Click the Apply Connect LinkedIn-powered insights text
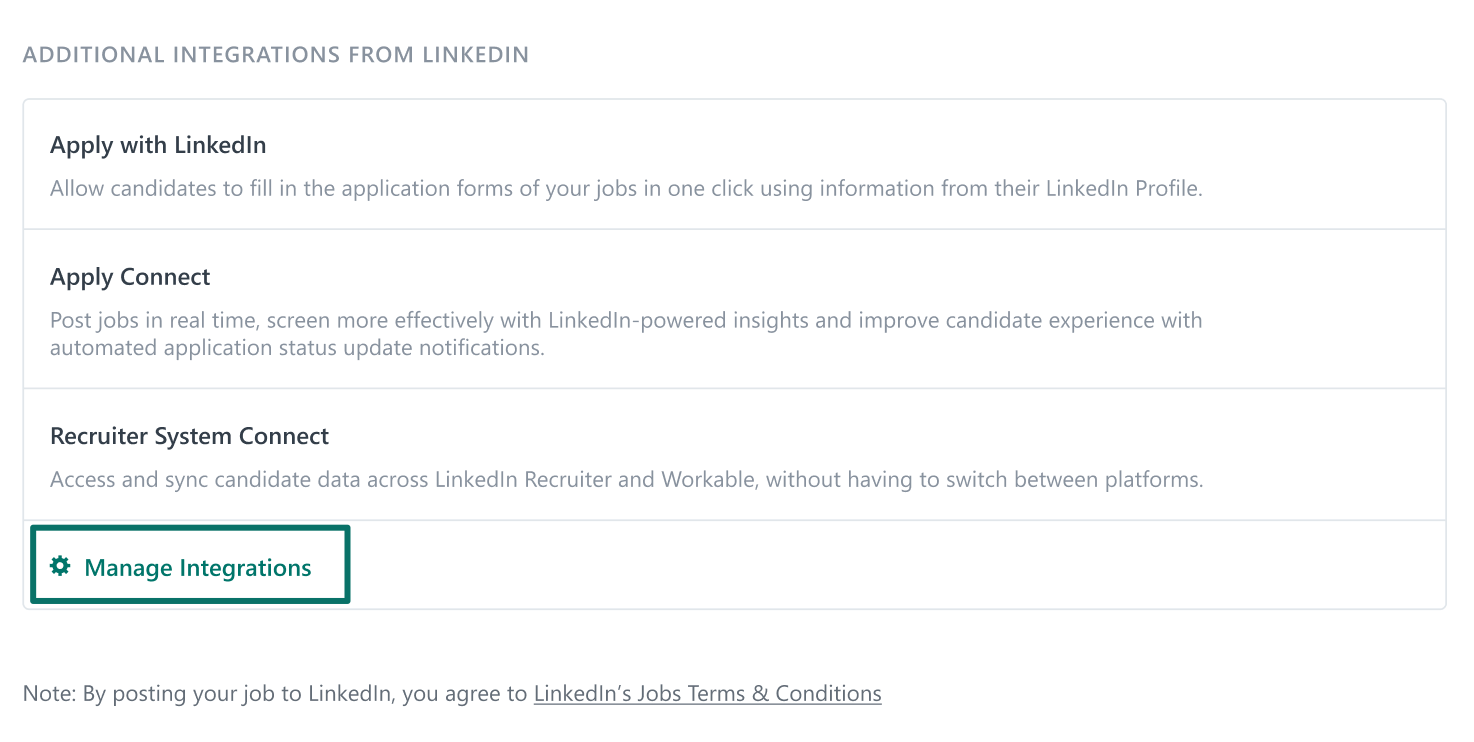Screen dimensions: 1474x742 (x=626, y=320)
